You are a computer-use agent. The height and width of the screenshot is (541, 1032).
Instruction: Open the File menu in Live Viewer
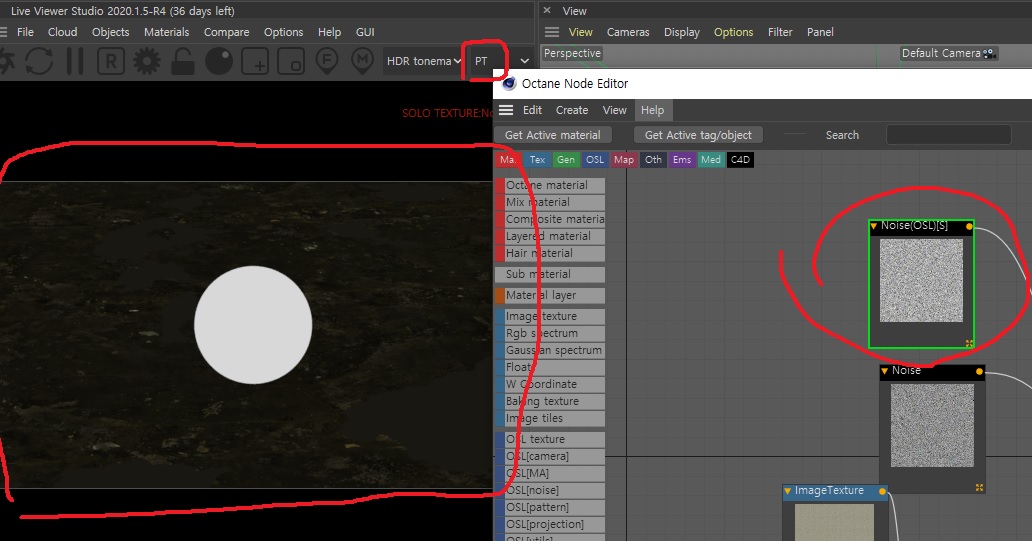point(25,32)
